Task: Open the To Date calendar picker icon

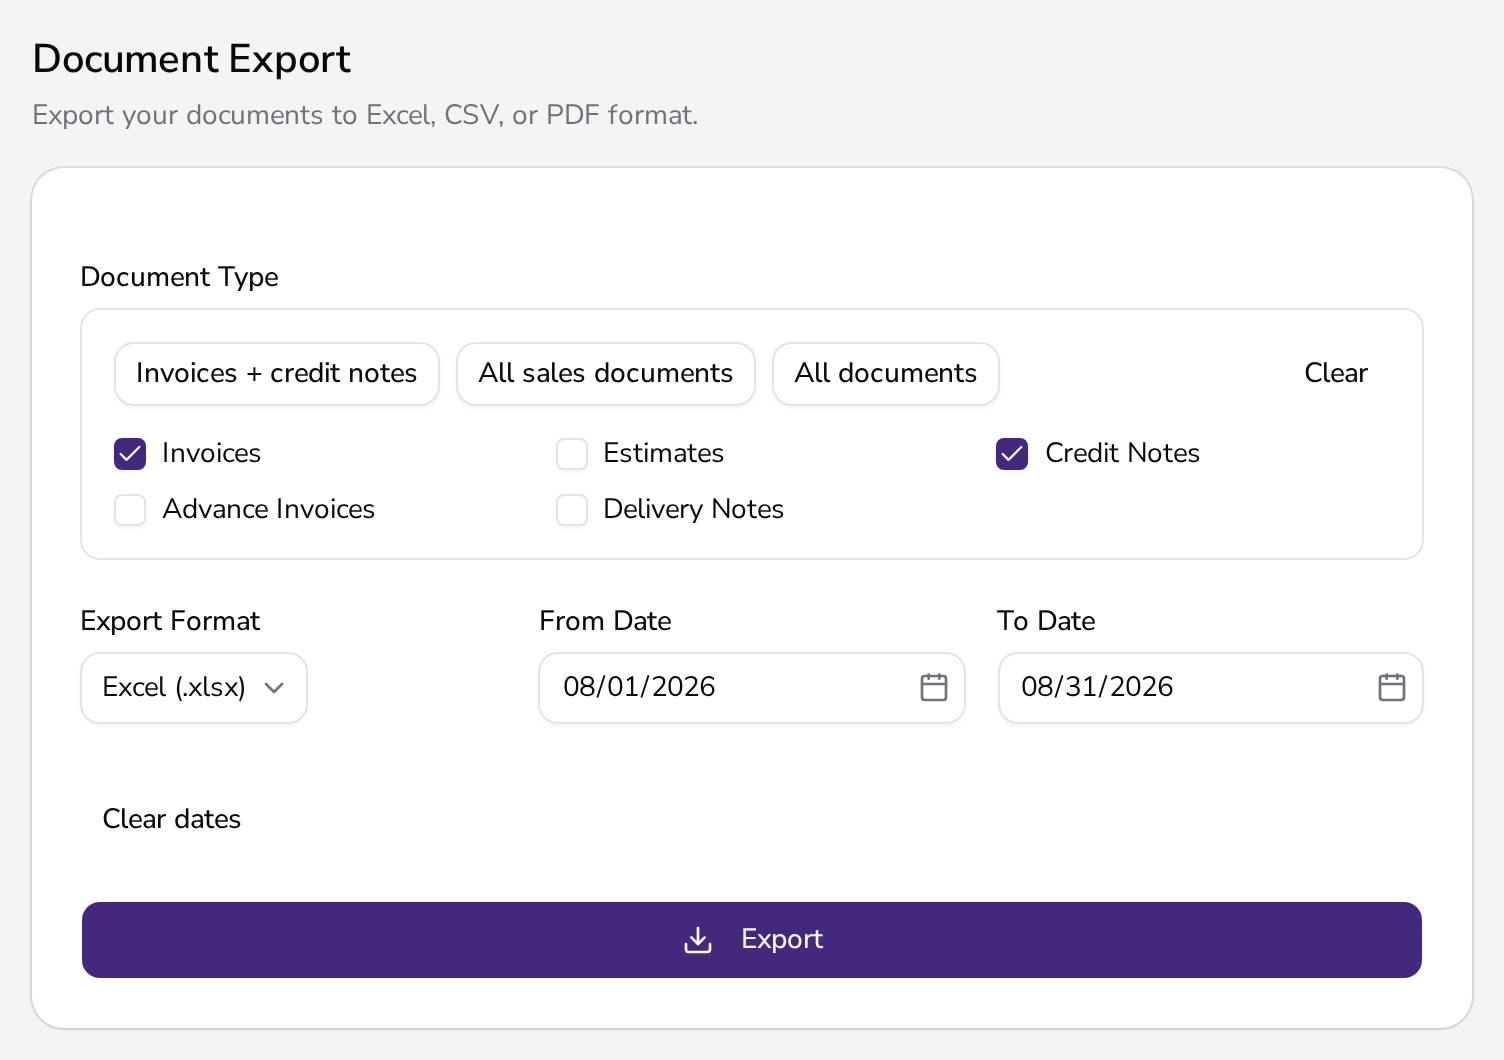Action: [1391, 687]
